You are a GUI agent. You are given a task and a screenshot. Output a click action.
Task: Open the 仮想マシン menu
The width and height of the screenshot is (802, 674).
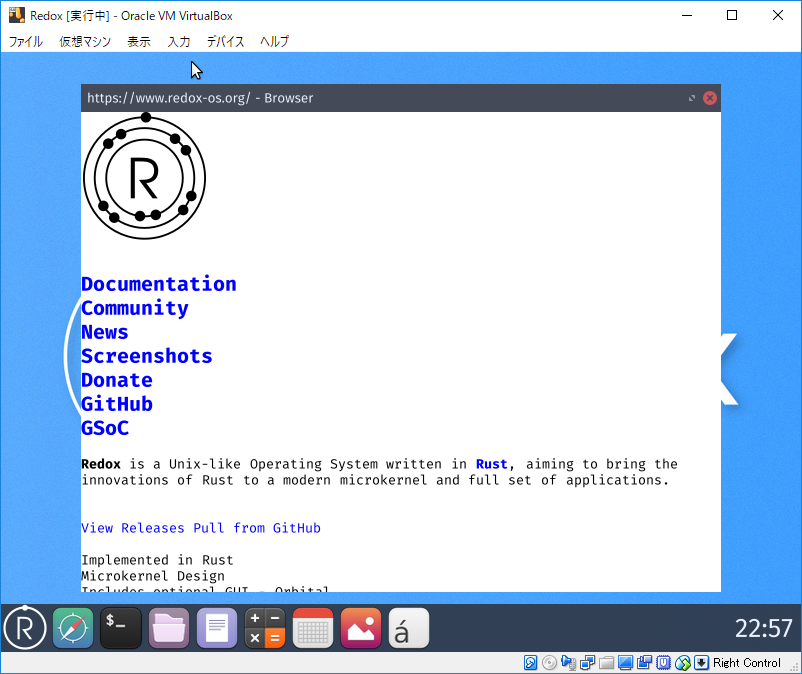[85, 42]
